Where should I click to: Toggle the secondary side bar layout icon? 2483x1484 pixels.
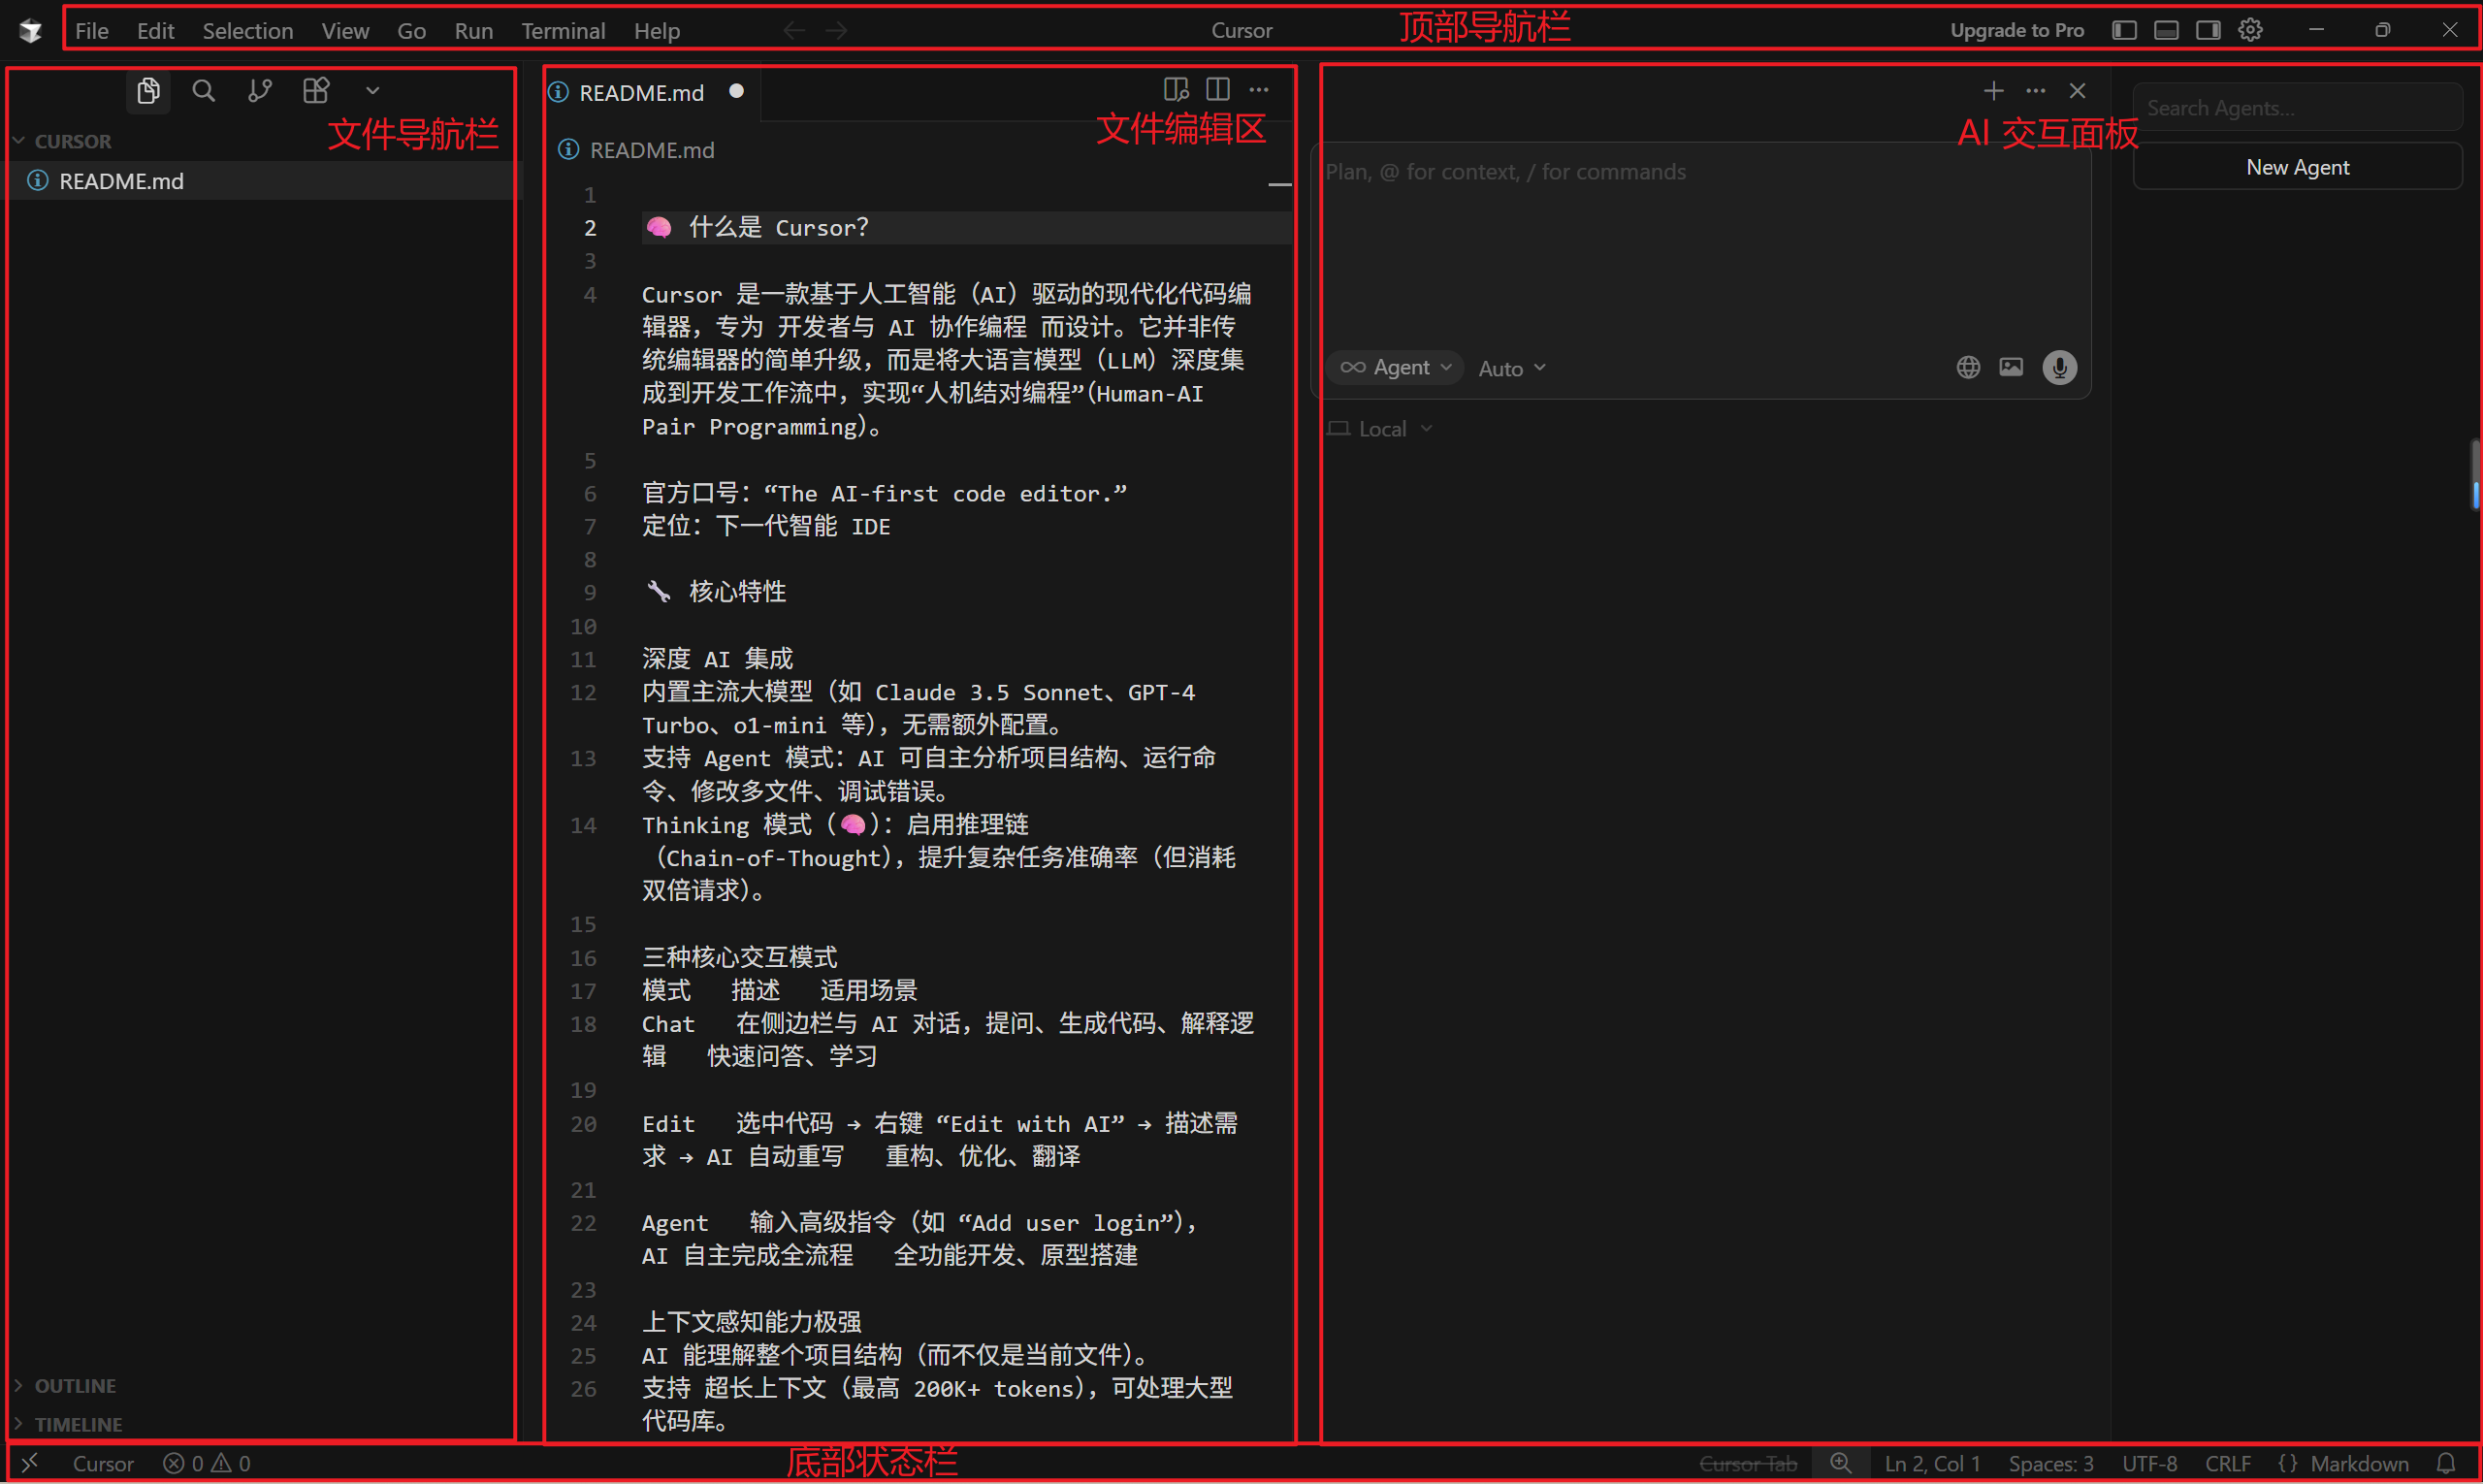(x=2208, y=30)
